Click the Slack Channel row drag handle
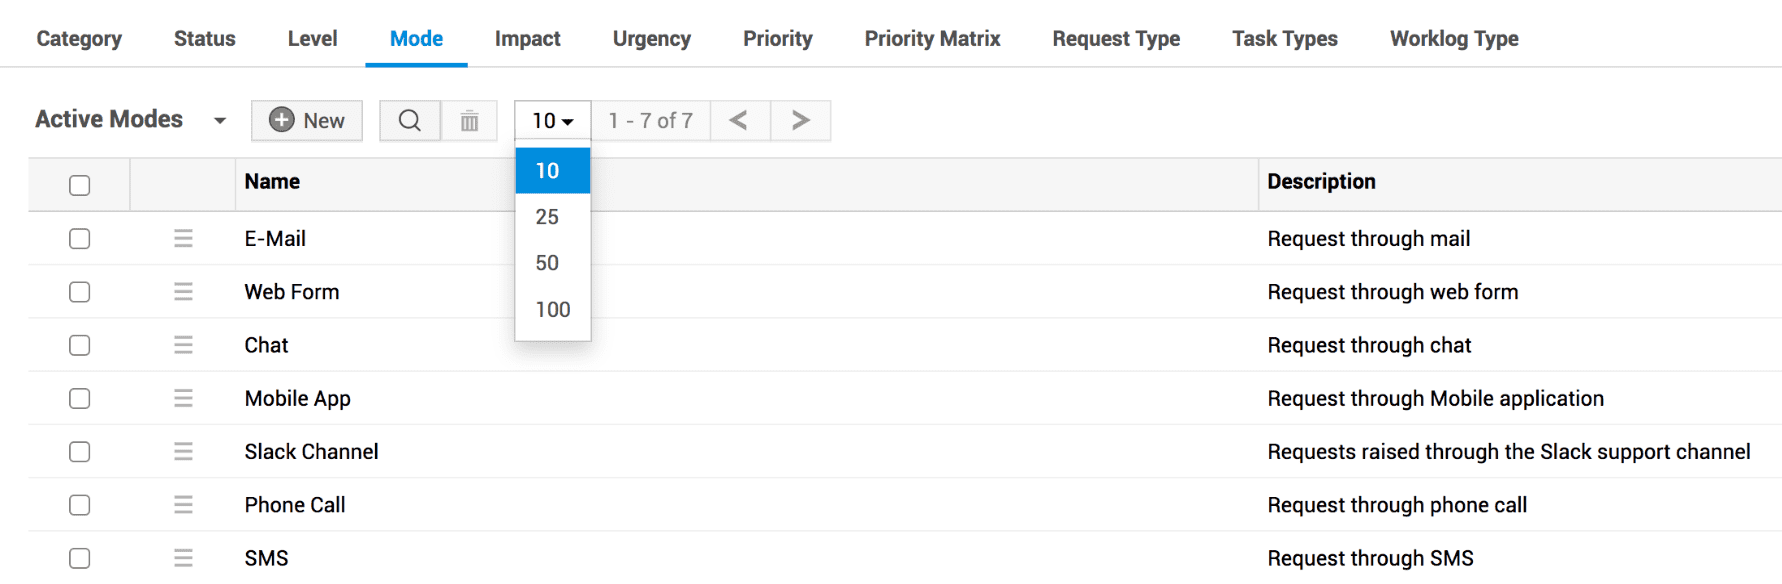Image resolution: width=1782 pixels, height=584 pixels. pyautogui.click(x=183, y=452)
